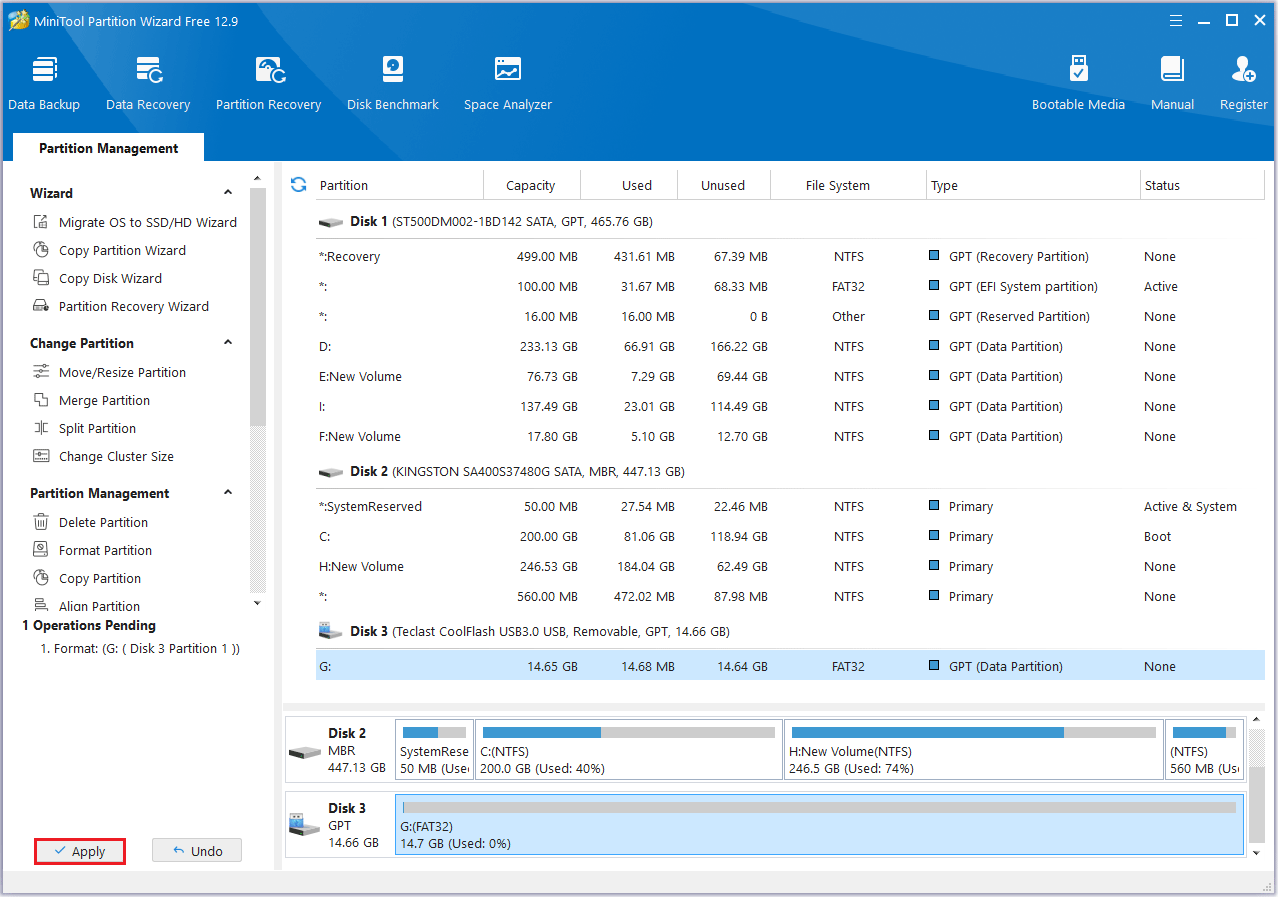Select the 560.00 MB primary partition row

(x=790, y=596)
